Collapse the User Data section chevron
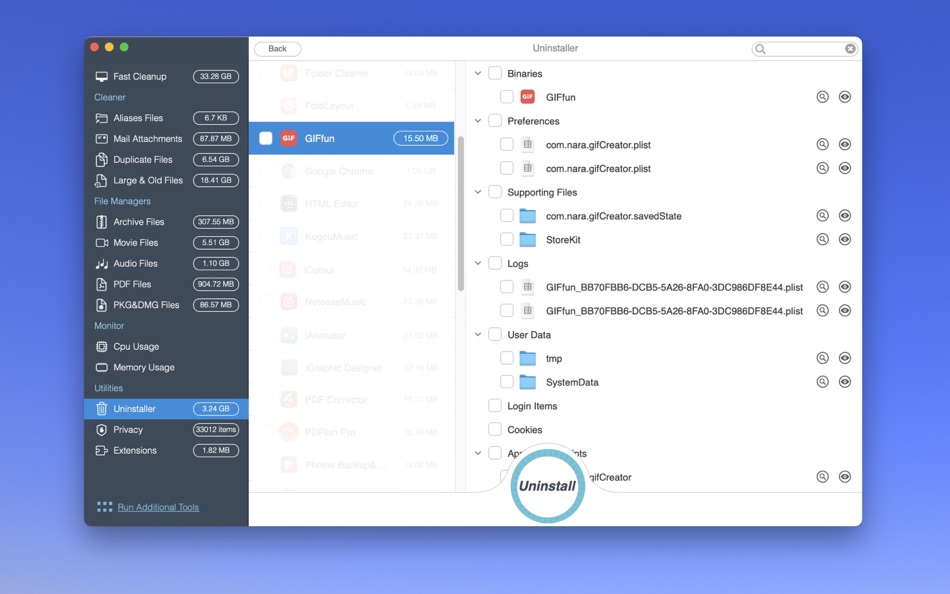Screen dimensions: 950x594 tap(478, 335)
